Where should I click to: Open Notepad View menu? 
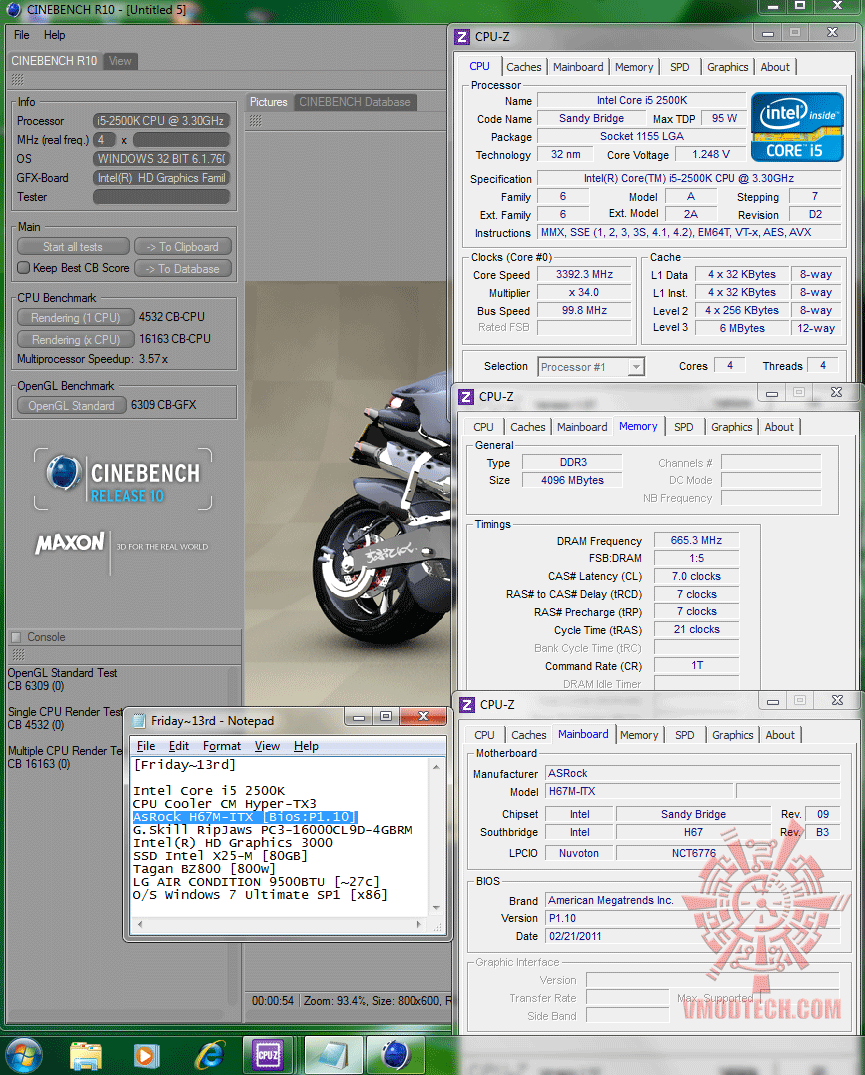click(x=267, y=746)
